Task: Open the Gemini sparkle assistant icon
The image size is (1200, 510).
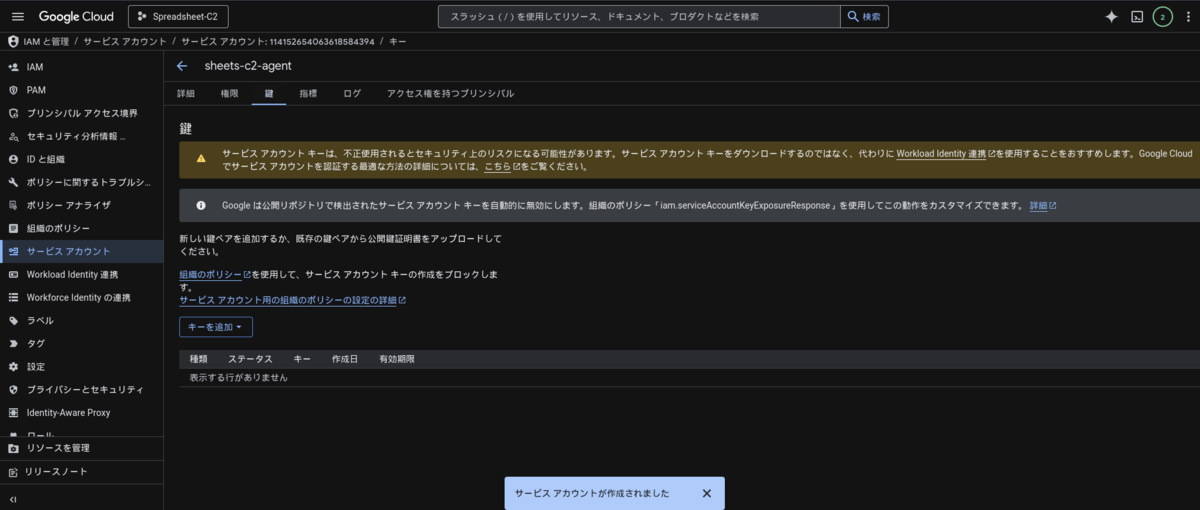Action: pos(1111,17)
